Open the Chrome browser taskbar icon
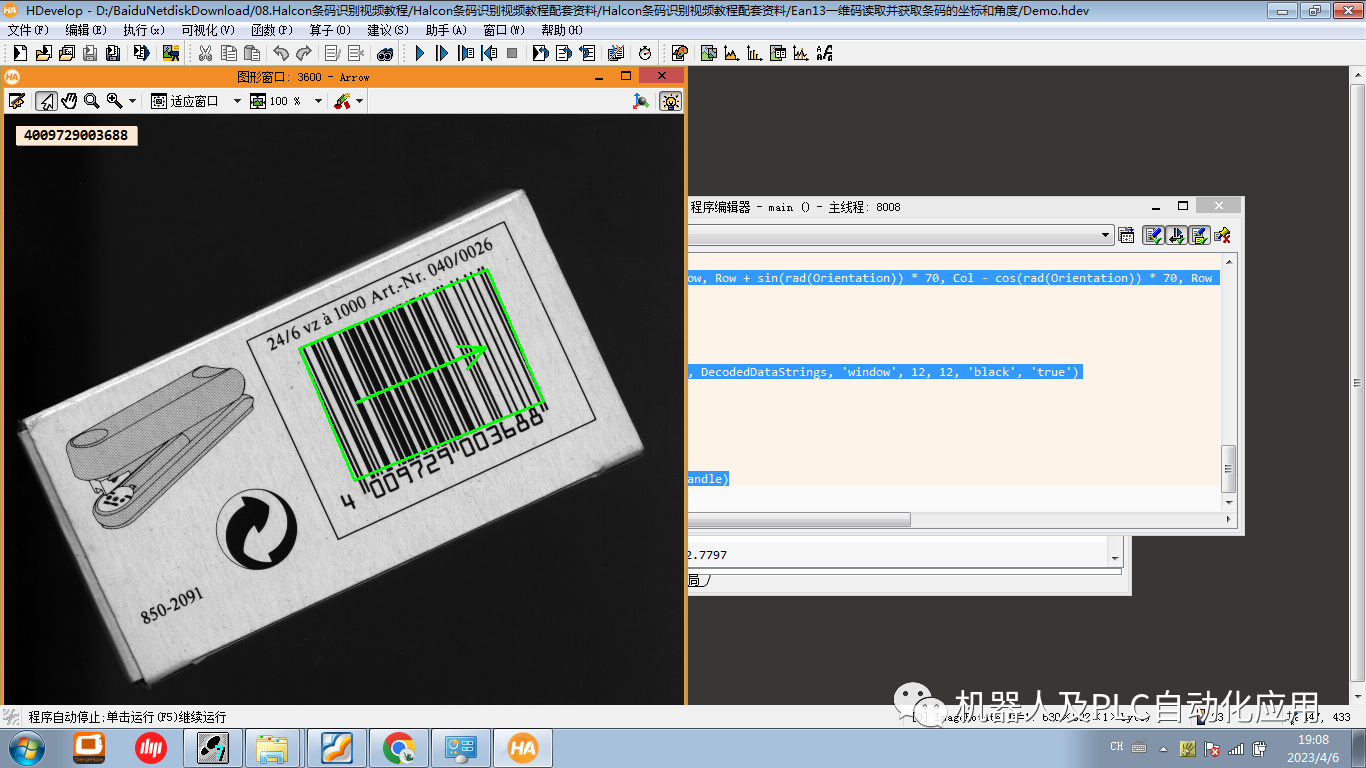This screenshot has height=768, width=1366. (x=399, y=748)
